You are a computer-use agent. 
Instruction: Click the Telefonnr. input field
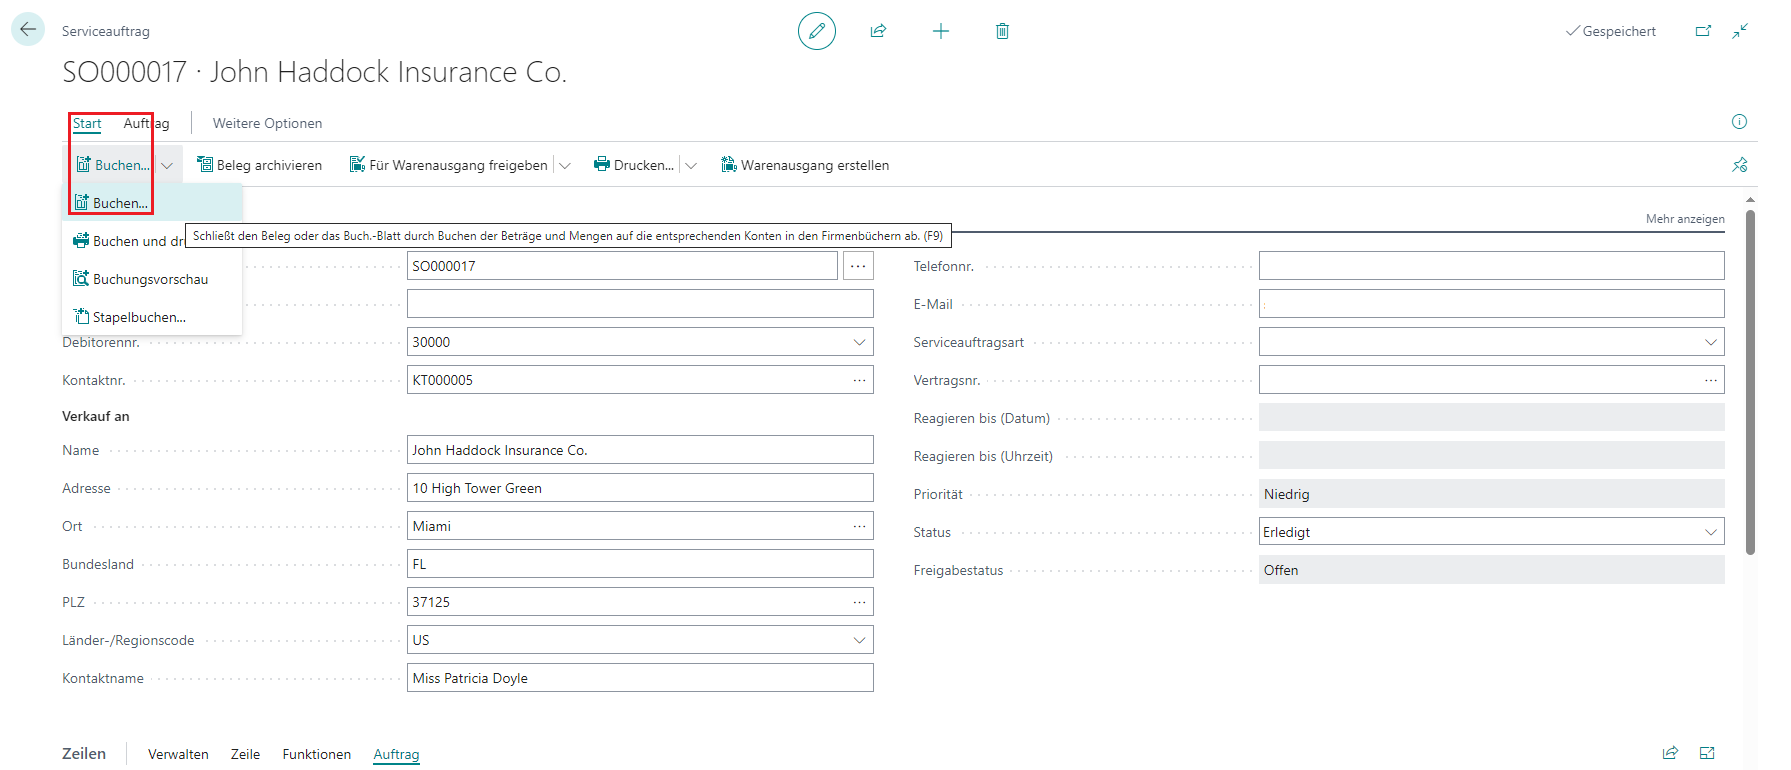click(1491, 266)
